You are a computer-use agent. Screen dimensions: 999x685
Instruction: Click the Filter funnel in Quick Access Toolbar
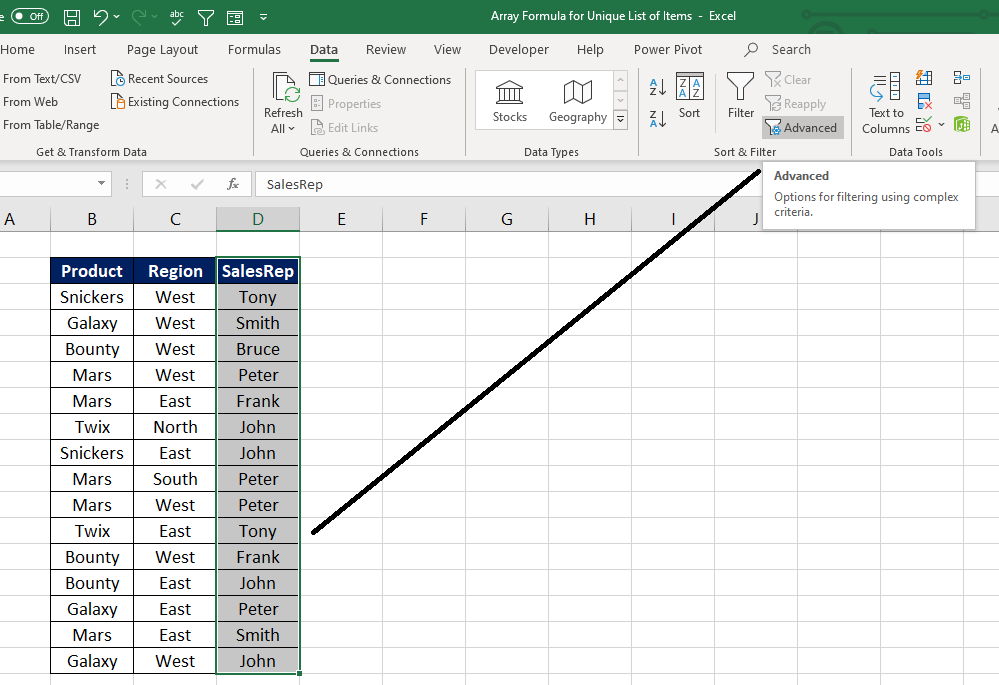pos(206,17)
